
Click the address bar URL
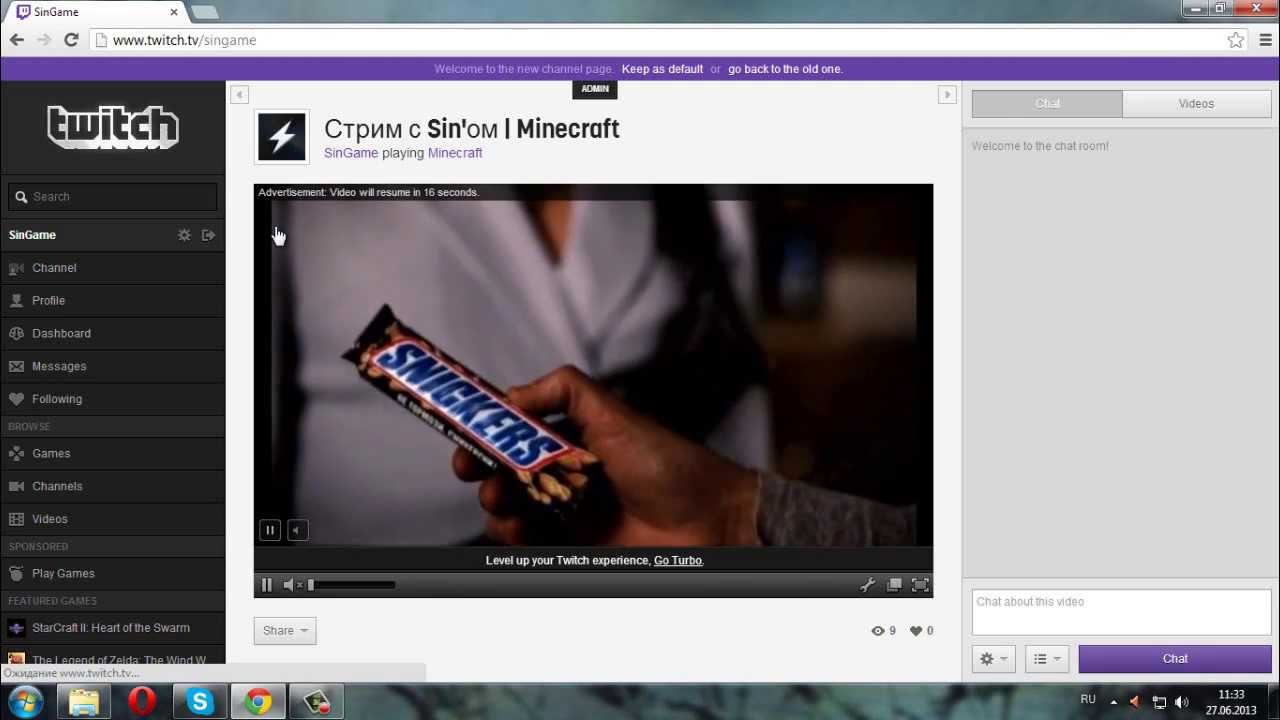pos(184,40)
